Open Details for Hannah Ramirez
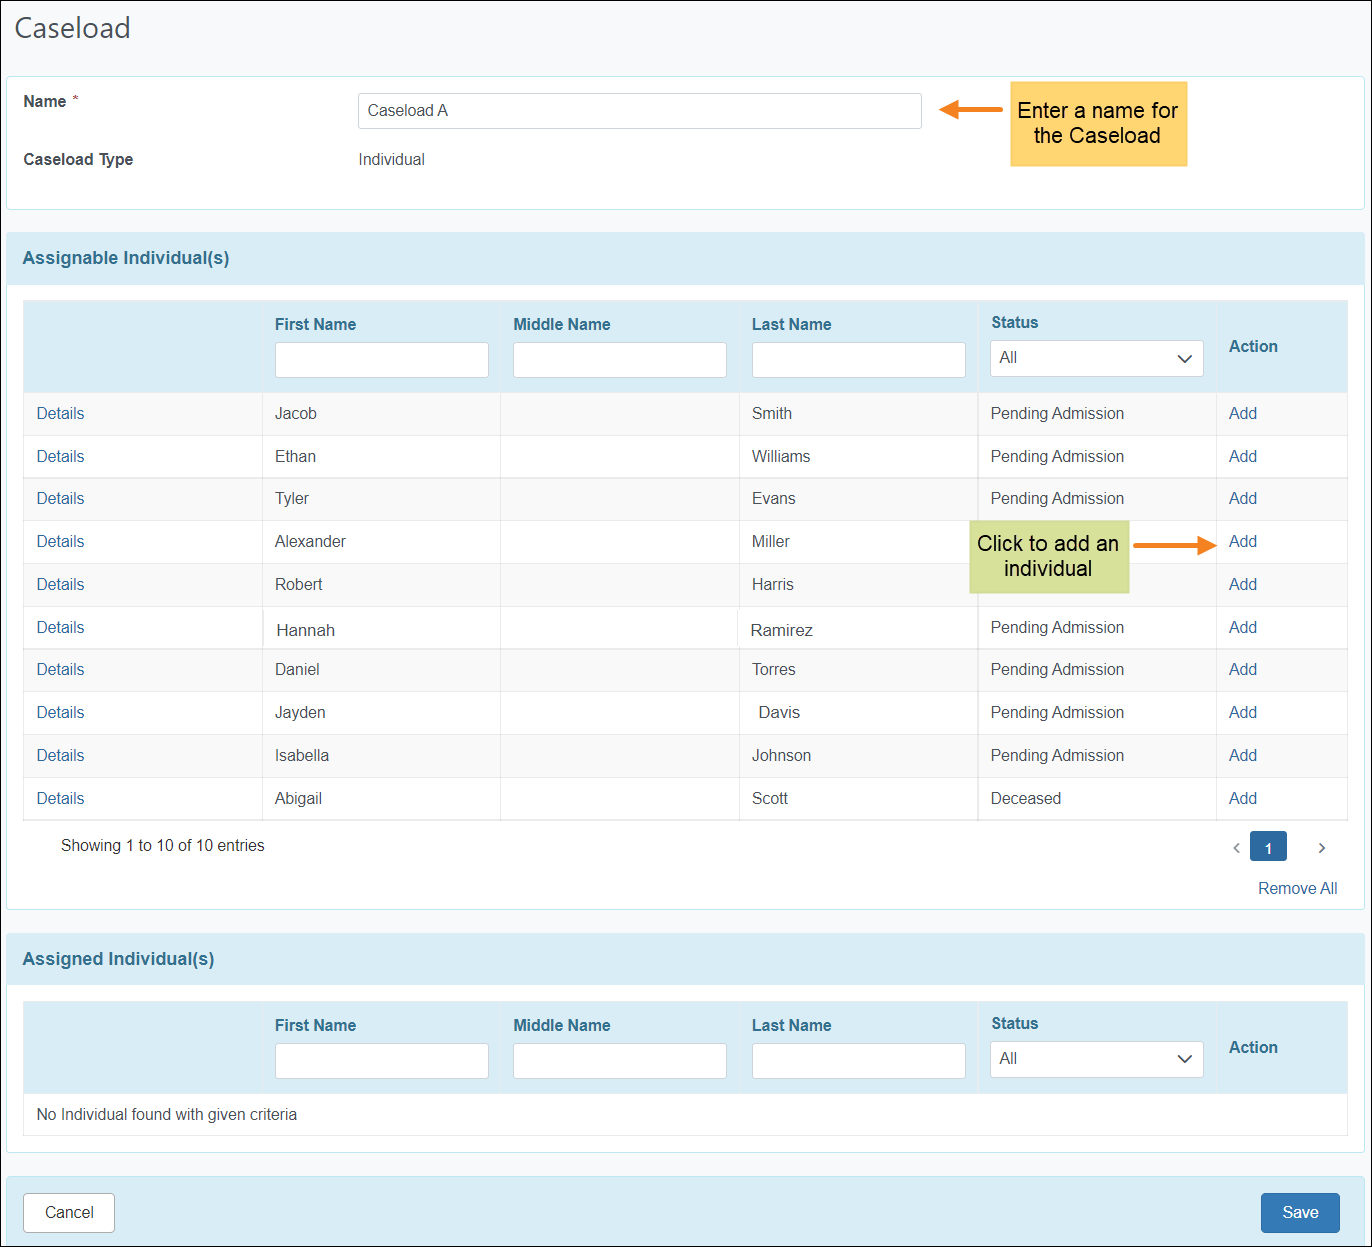 60,628
